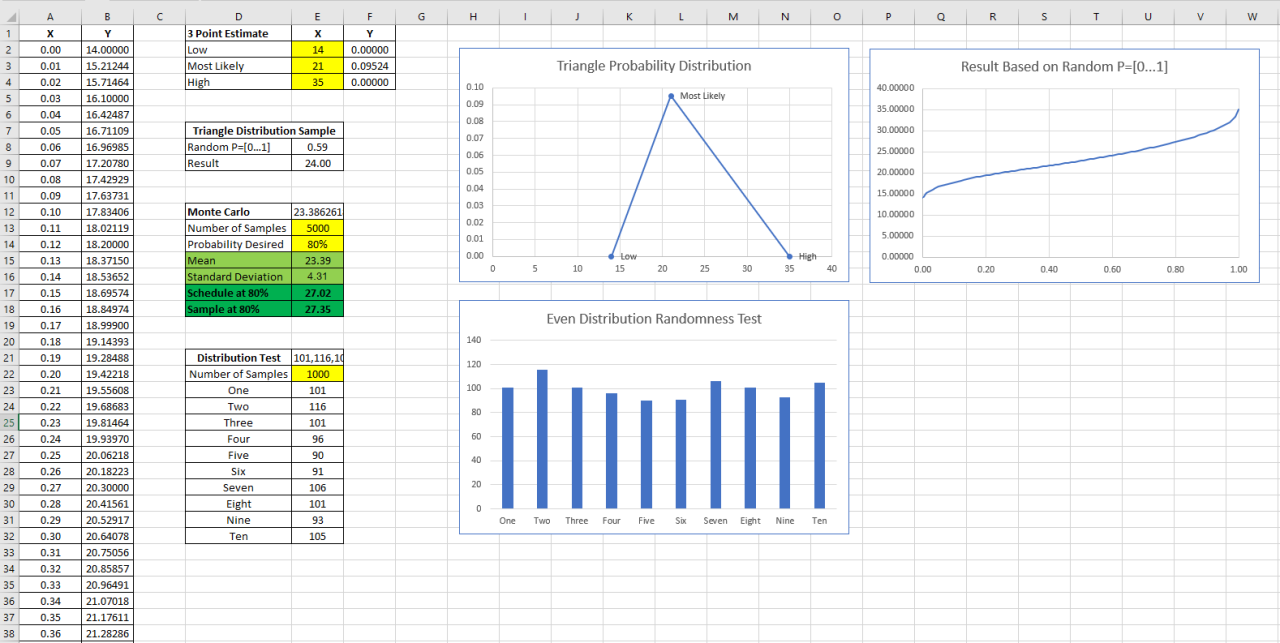
Task: Select column header B
Action: point(107,15)
